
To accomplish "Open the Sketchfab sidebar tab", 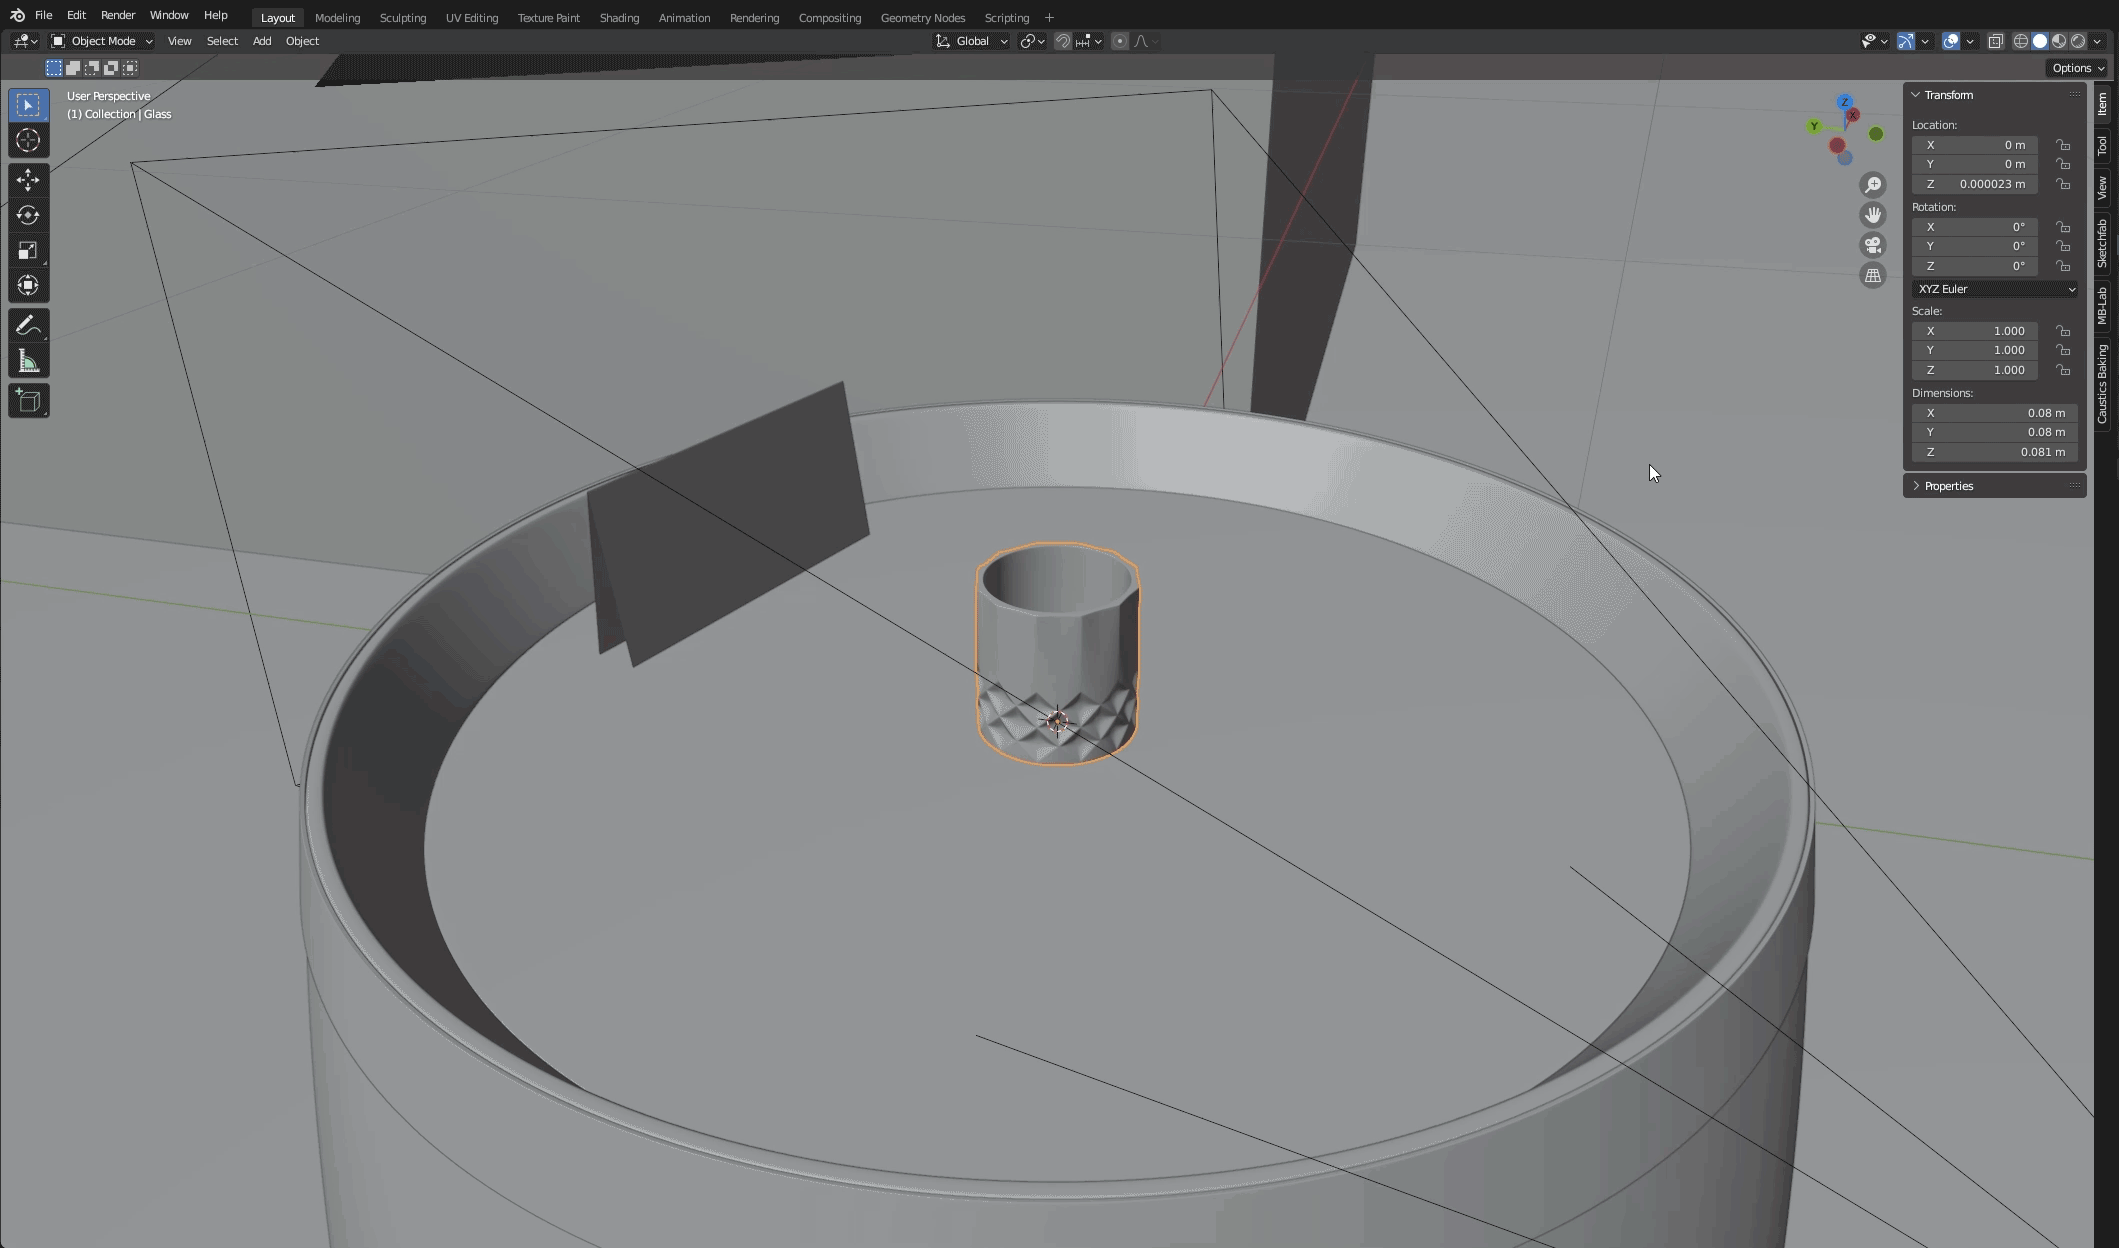I will click(x=2102, y=245).
